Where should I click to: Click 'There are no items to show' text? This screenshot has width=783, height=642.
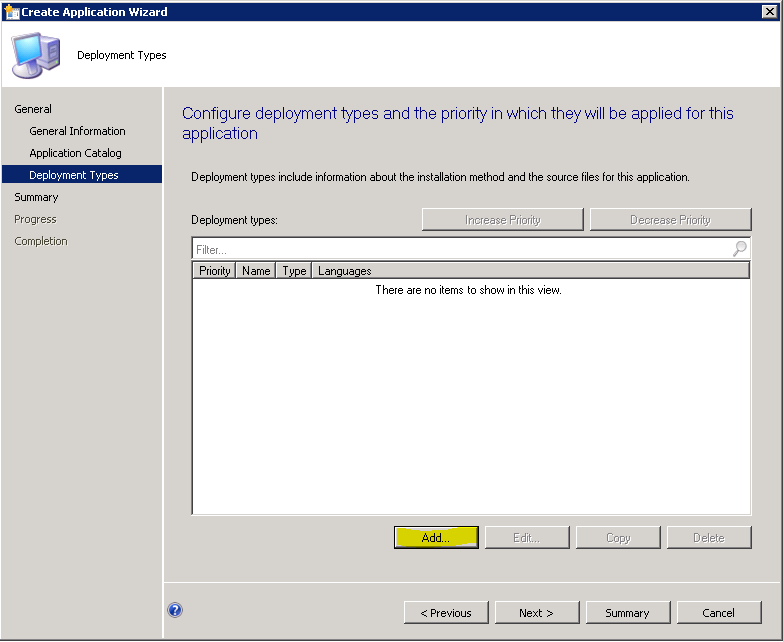[x=468, y=290]
